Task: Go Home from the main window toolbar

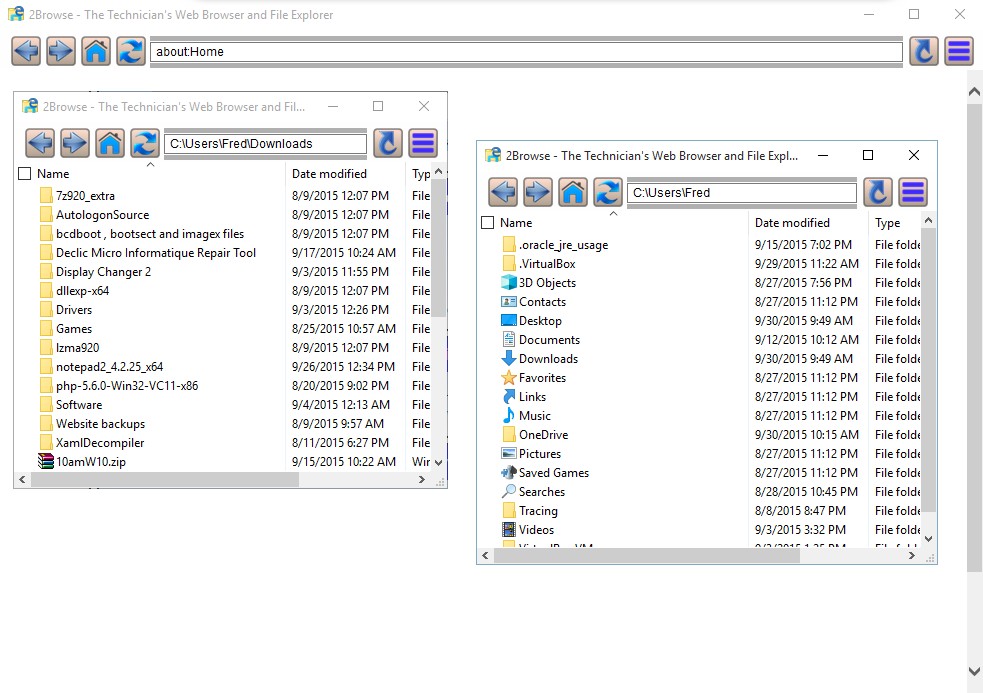Action: pyautogui.click(x=96, y=51)
